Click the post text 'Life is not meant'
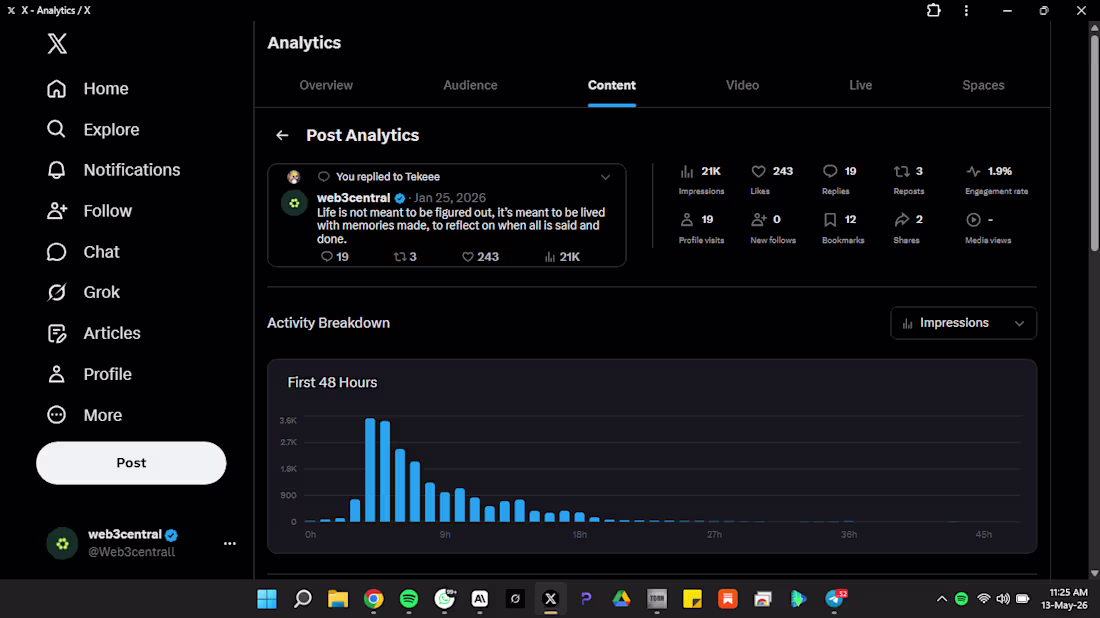1100x618 pixels. point(460,225)
